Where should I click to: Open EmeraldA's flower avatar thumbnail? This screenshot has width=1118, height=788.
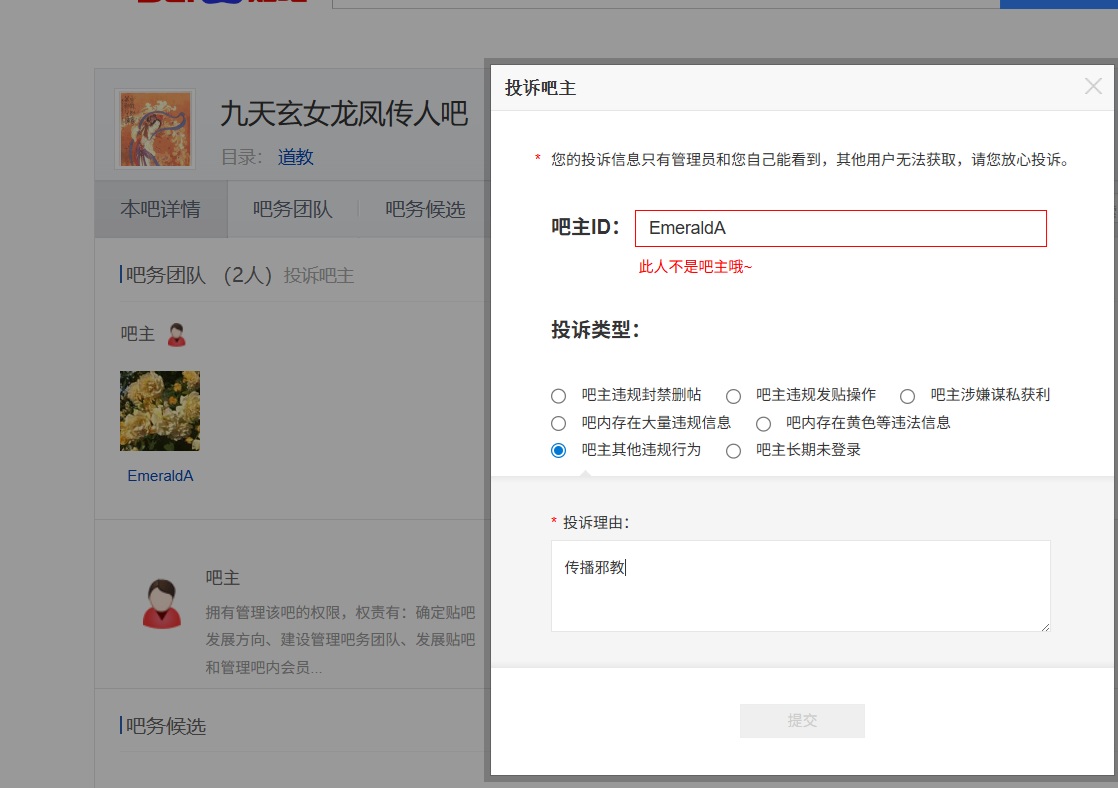tap(160, 411)
